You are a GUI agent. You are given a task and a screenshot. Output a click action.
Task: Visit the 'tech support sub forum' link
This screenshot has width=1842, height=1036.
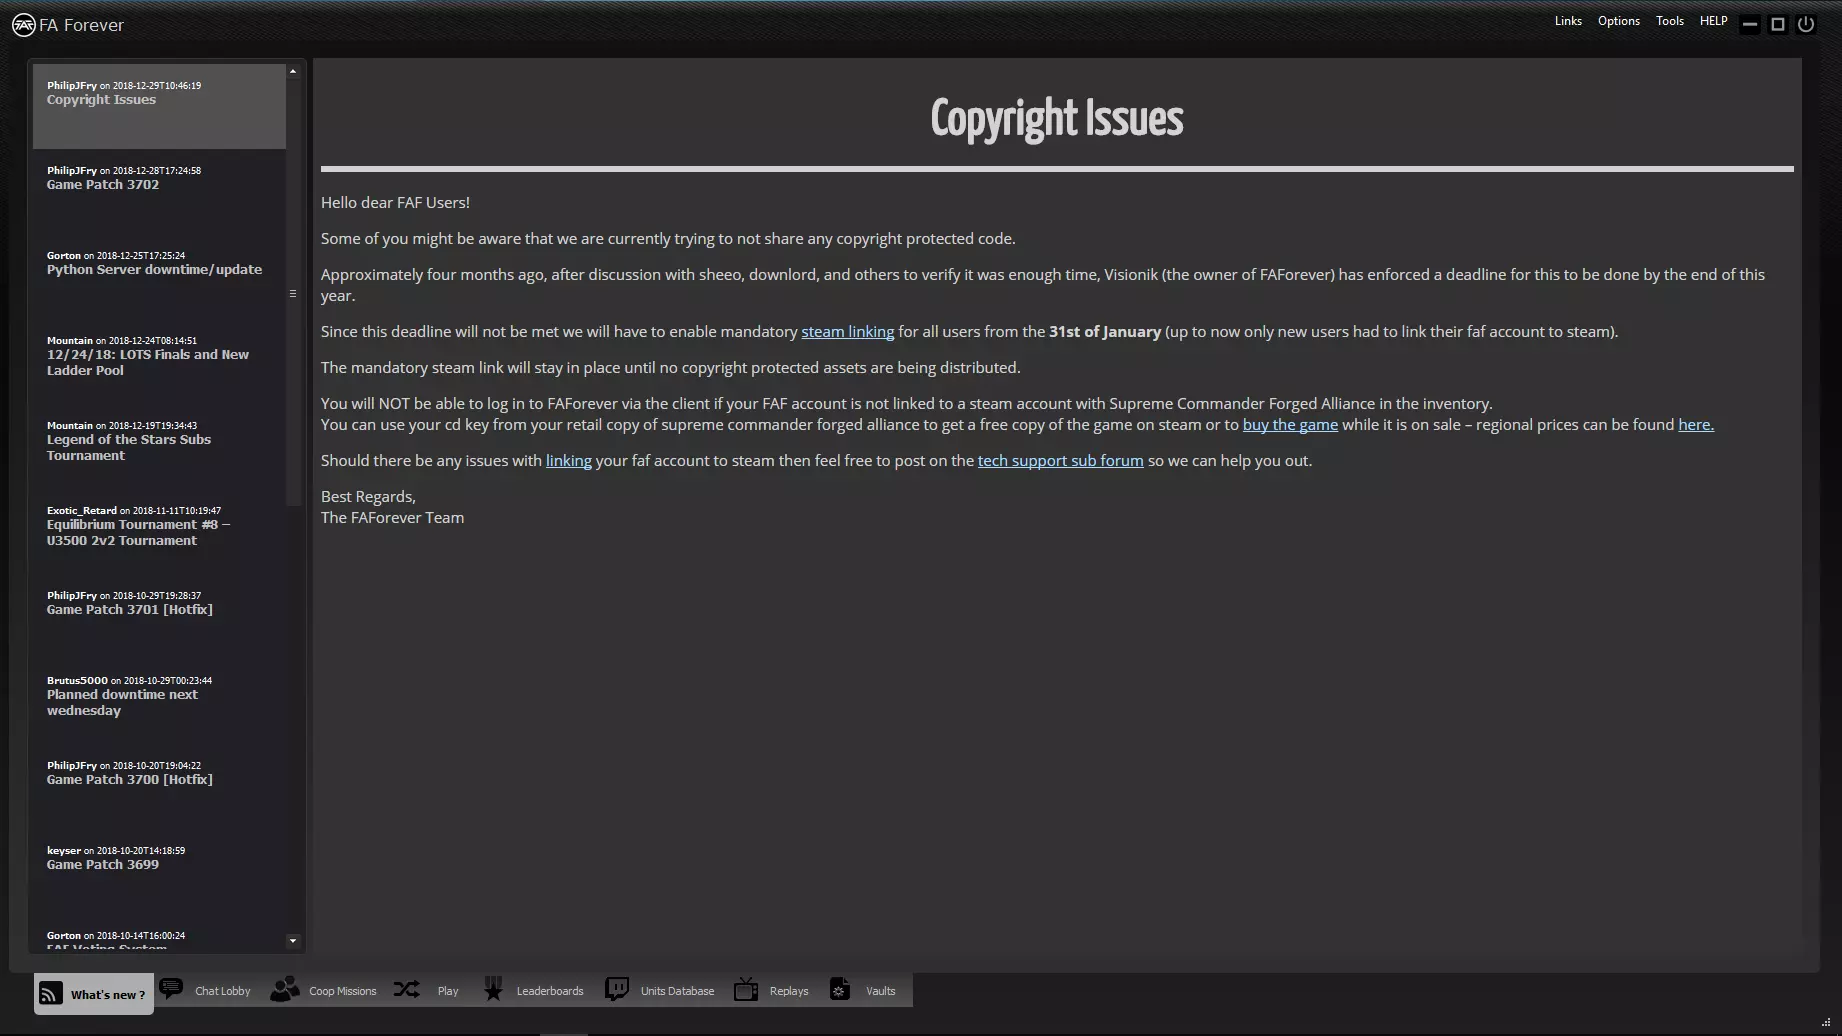[1060, 461]
